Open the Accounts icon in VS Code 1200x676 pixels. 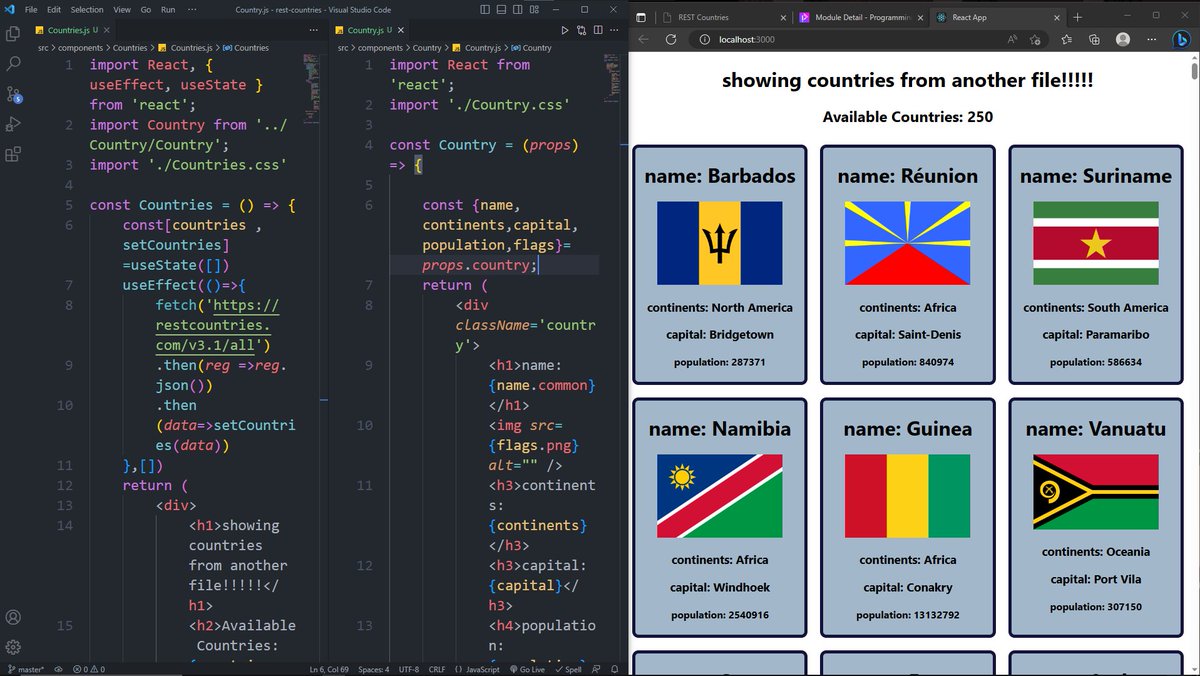coord(13,618)
